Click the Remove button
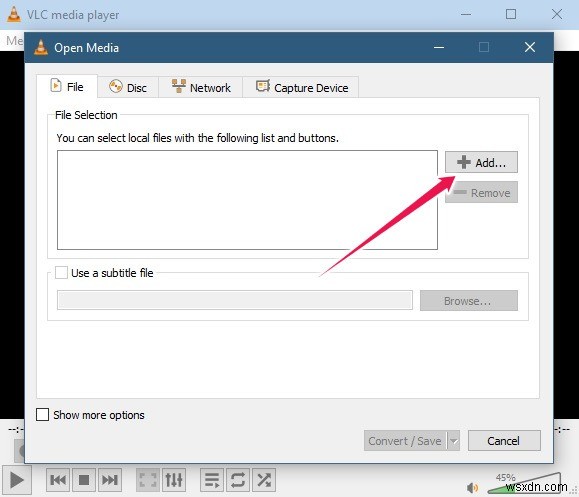579x497 pixels. click(x=481, y=192)
